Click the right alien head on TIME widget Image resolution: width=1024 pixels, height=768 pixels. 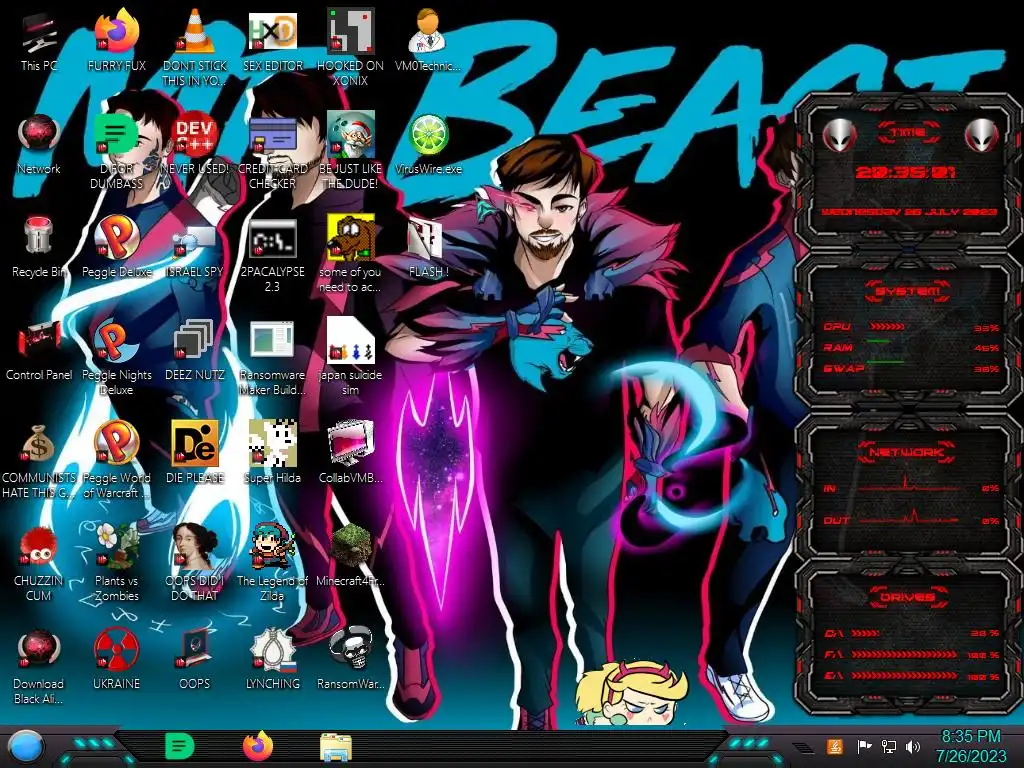click(x=982, y=135)
